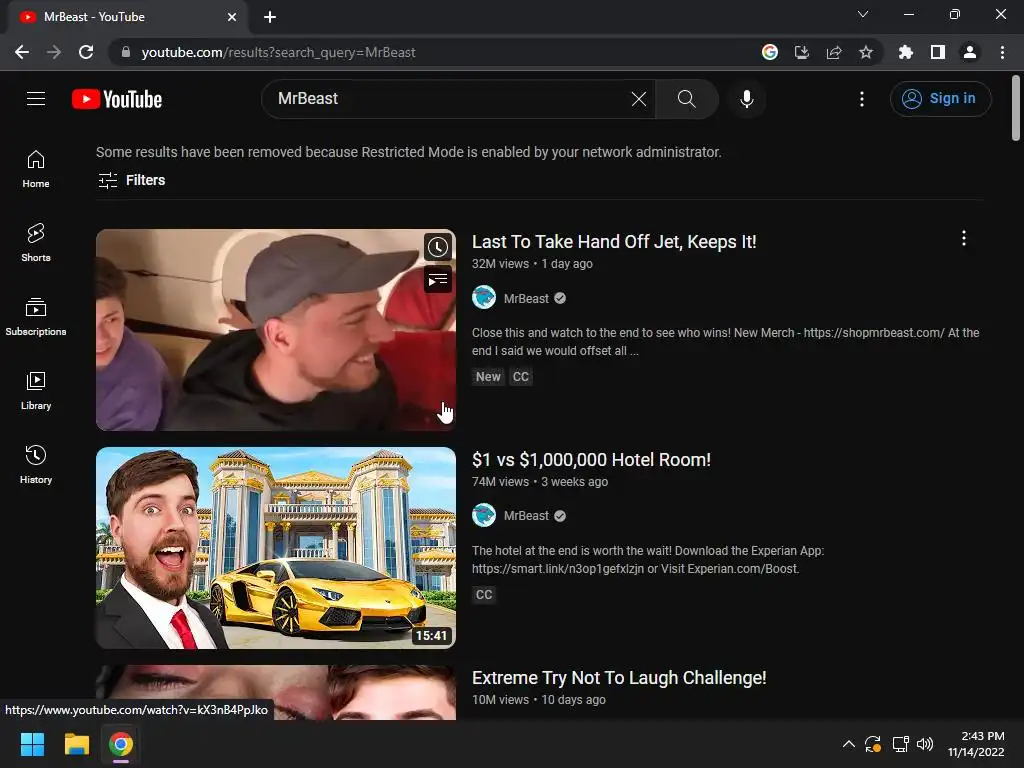
Task: Go forward in the browser
Action: 54,52
